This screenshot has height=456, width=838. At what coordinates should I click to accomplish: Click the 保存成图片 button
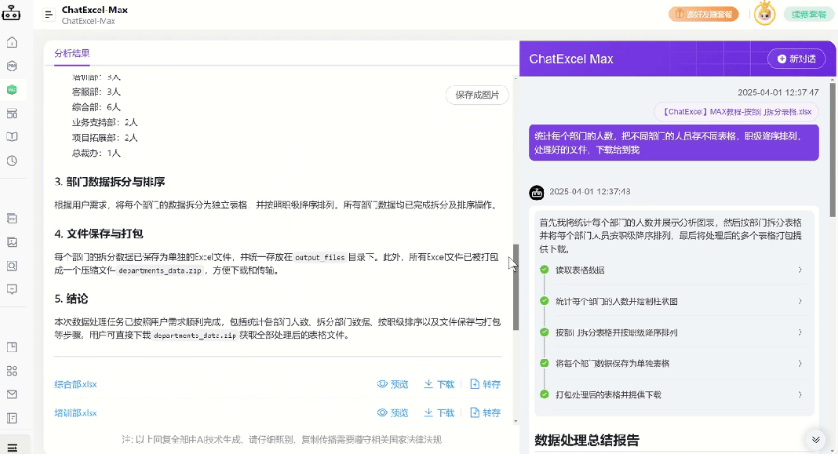(477, 95)
